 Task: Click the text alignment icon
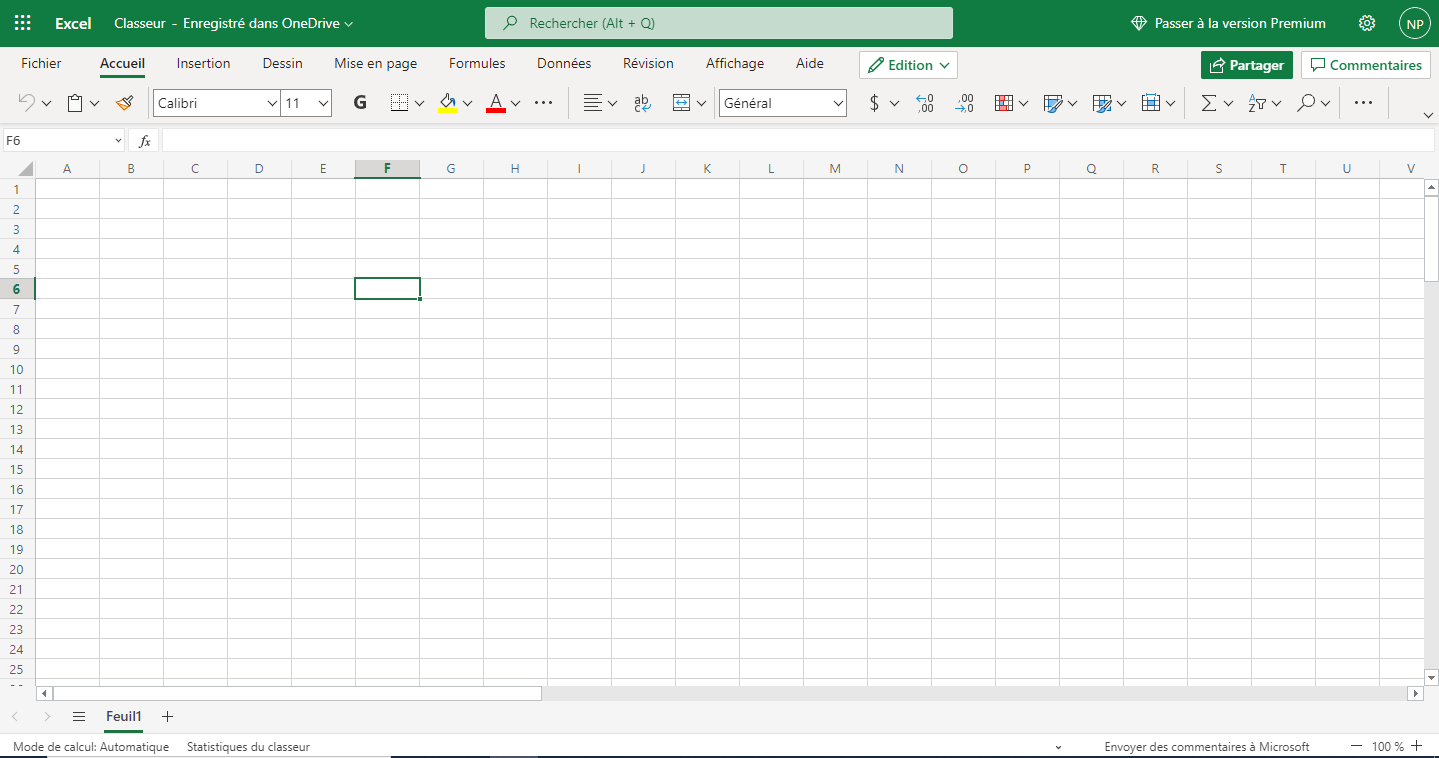tap(593, 103)
